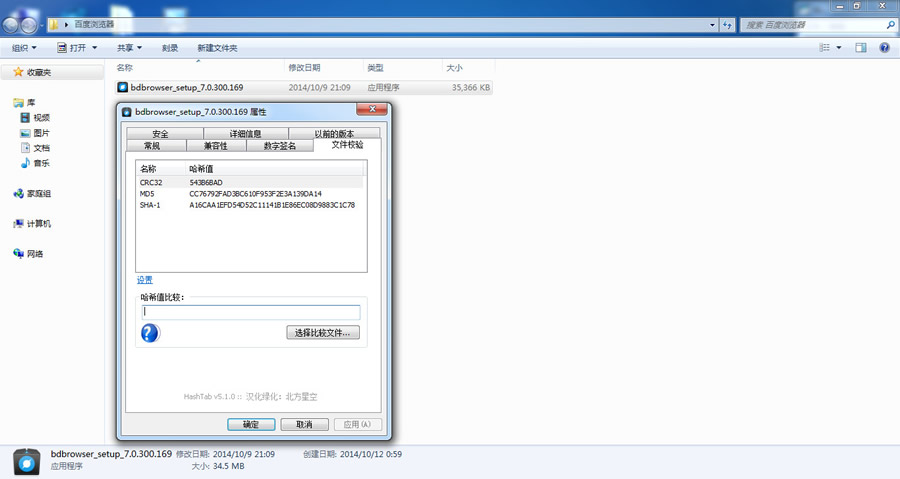Click the 刻录 toolbar button
This screenshot has width=900, height=479.
click(170, 48)
